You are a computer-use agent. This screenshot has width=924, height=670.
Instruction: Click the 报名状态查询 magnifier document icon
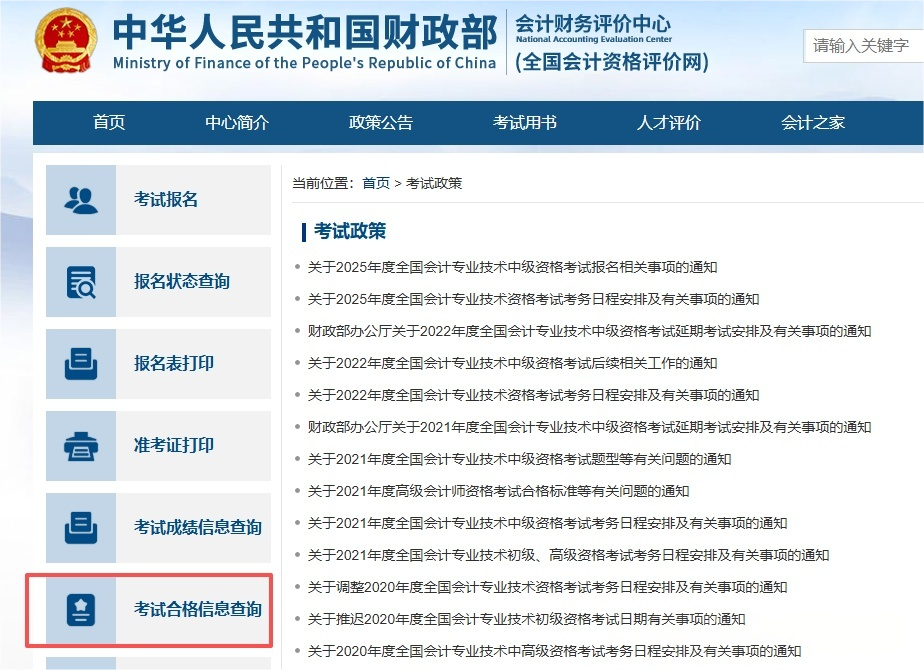point(80,281)
